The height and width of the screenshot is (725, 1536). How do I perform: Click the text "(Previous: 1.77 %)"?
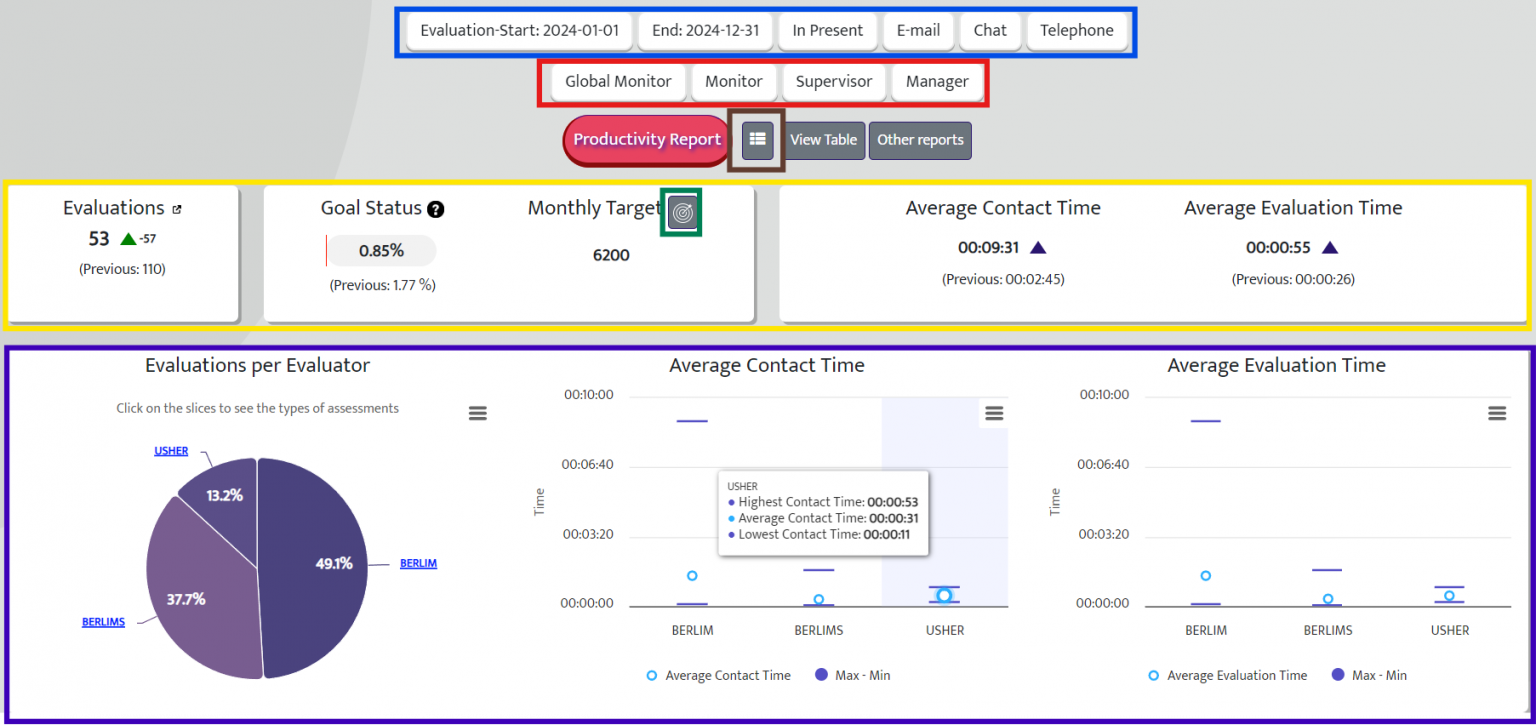[x=382, y=285]
